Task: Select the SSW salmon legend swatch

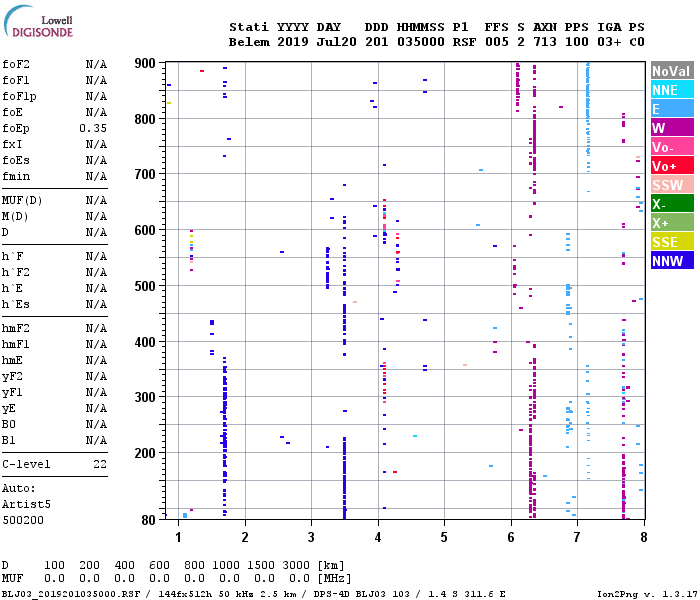Action: click(x=672, y=184)
